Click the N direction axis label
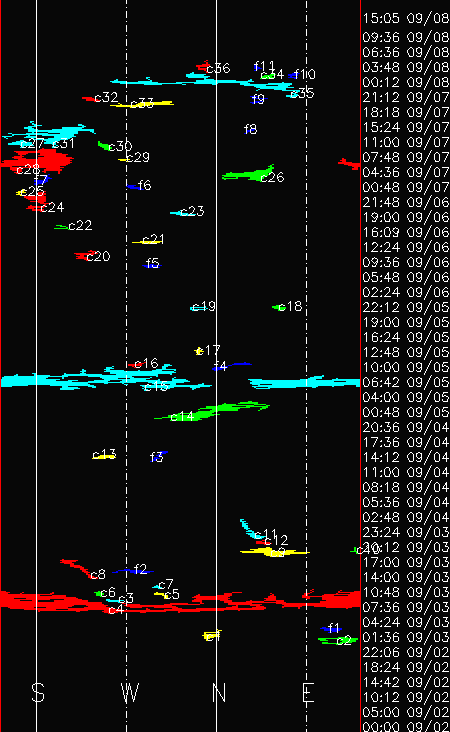 coord(219,693)
